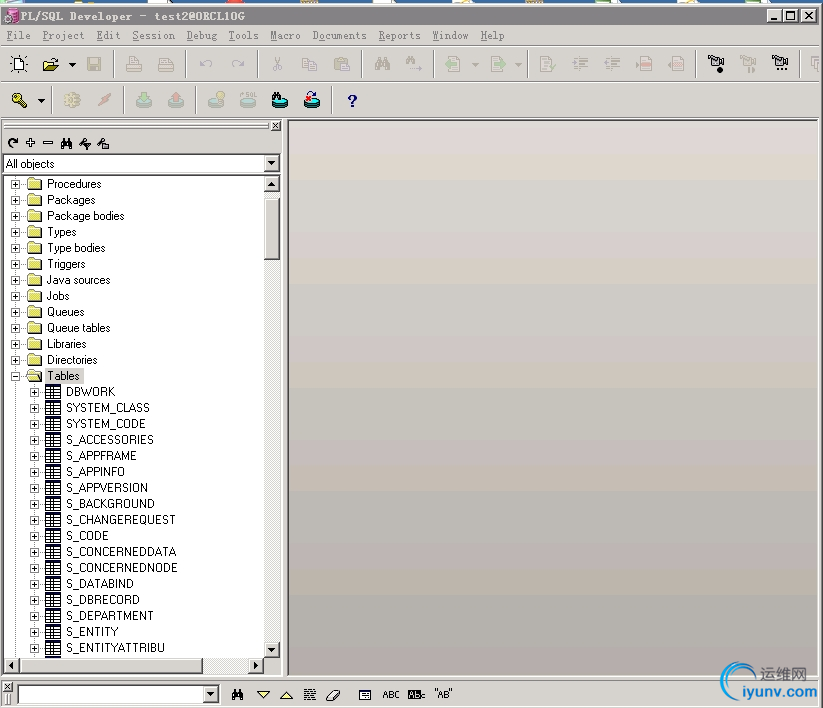Viewport: 823px width, 708px height.
Task: Expand the DBWORK table node
Action: pyautogui.click(x=34, y=393)
